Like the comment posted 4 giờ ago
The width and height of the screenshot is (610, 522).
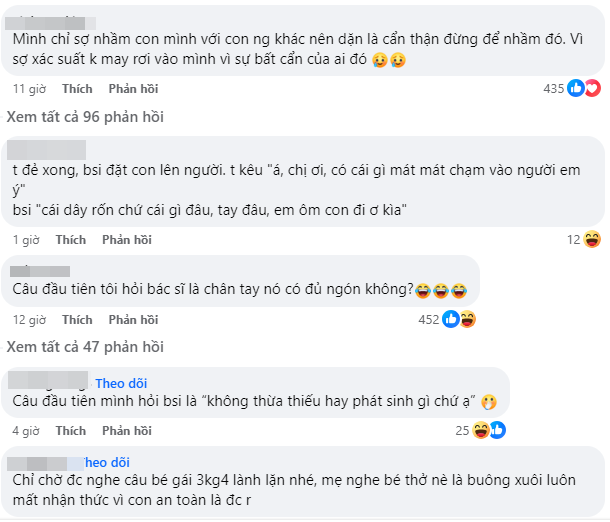point(70,431)
